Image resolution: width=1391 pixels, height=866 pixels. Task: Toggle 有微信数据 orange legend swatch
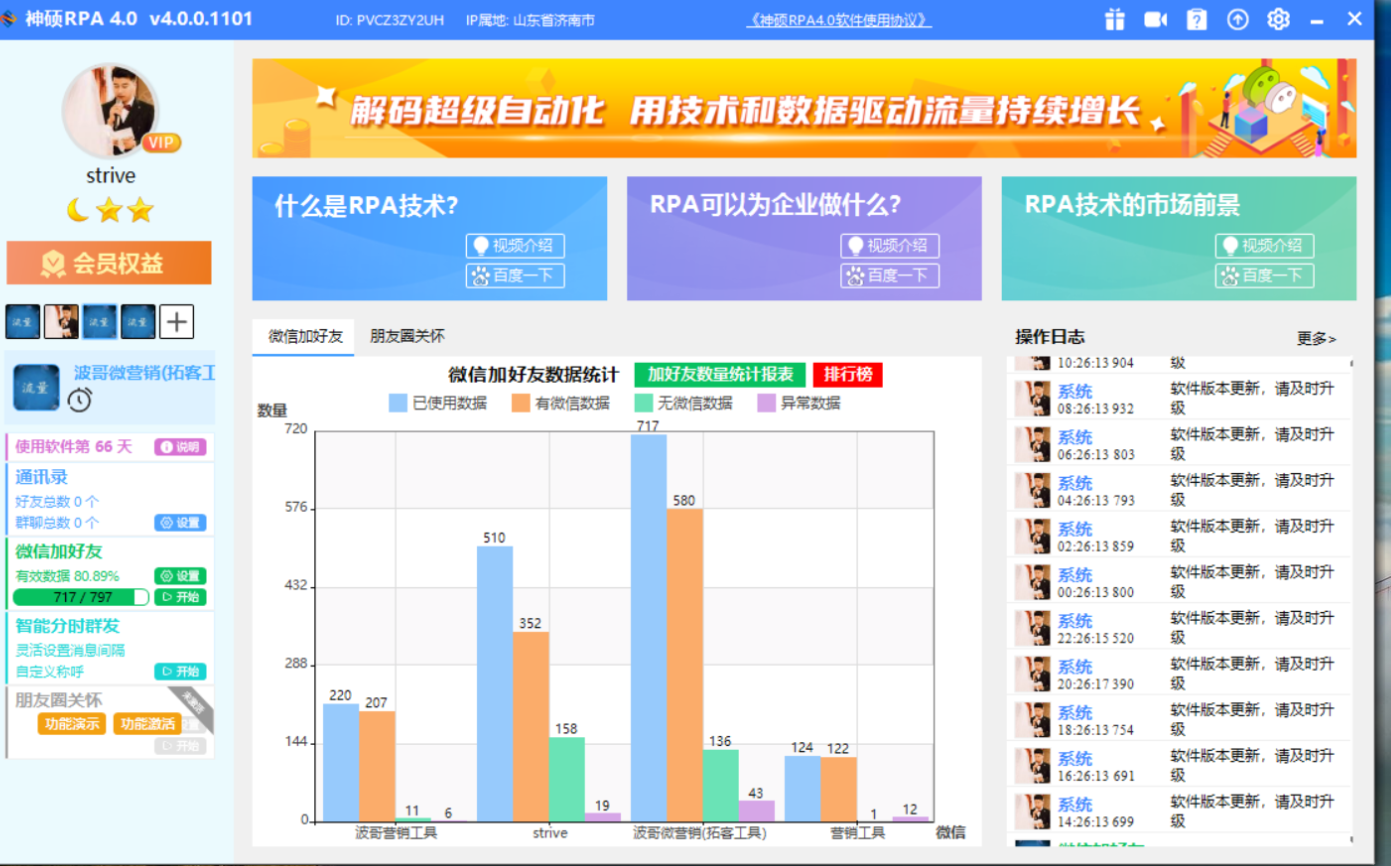(x=521, y=403)
